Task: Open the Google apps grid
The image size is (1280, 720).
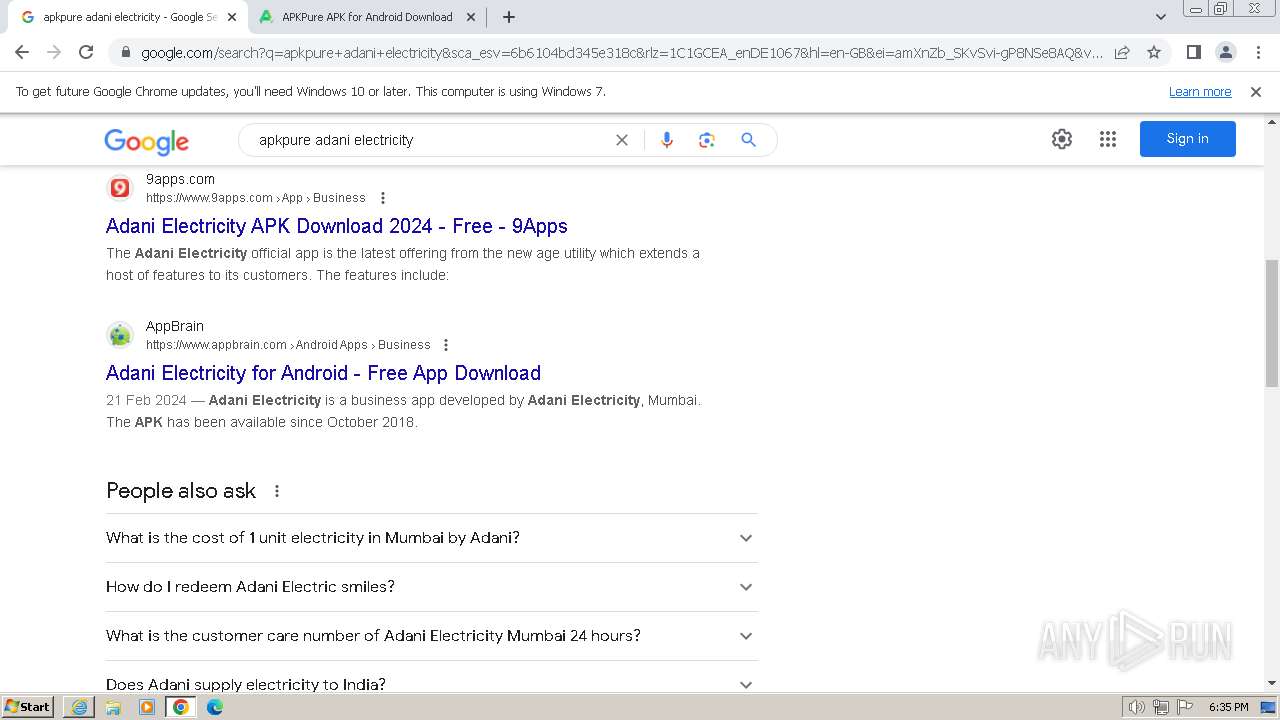Action: (x=1108, y=139)
